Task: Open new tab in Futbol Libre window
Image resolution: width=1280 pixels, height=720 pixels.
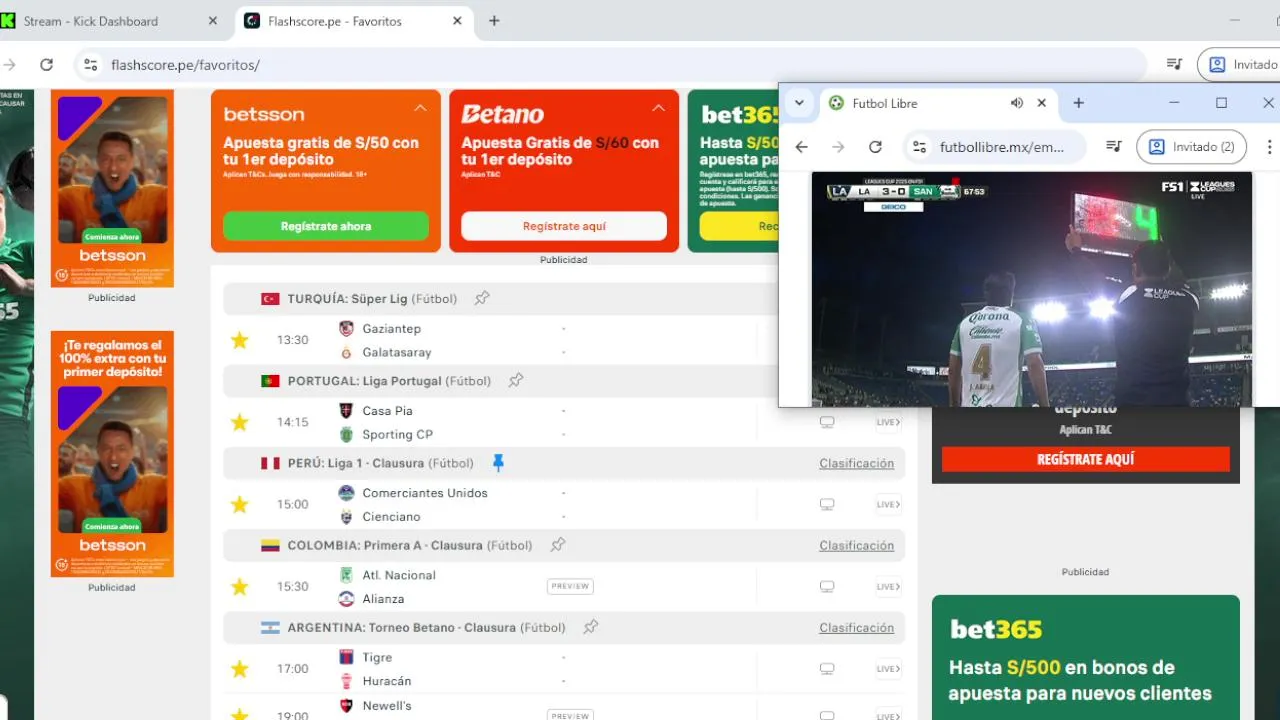Action: [x=1078, y=103]
